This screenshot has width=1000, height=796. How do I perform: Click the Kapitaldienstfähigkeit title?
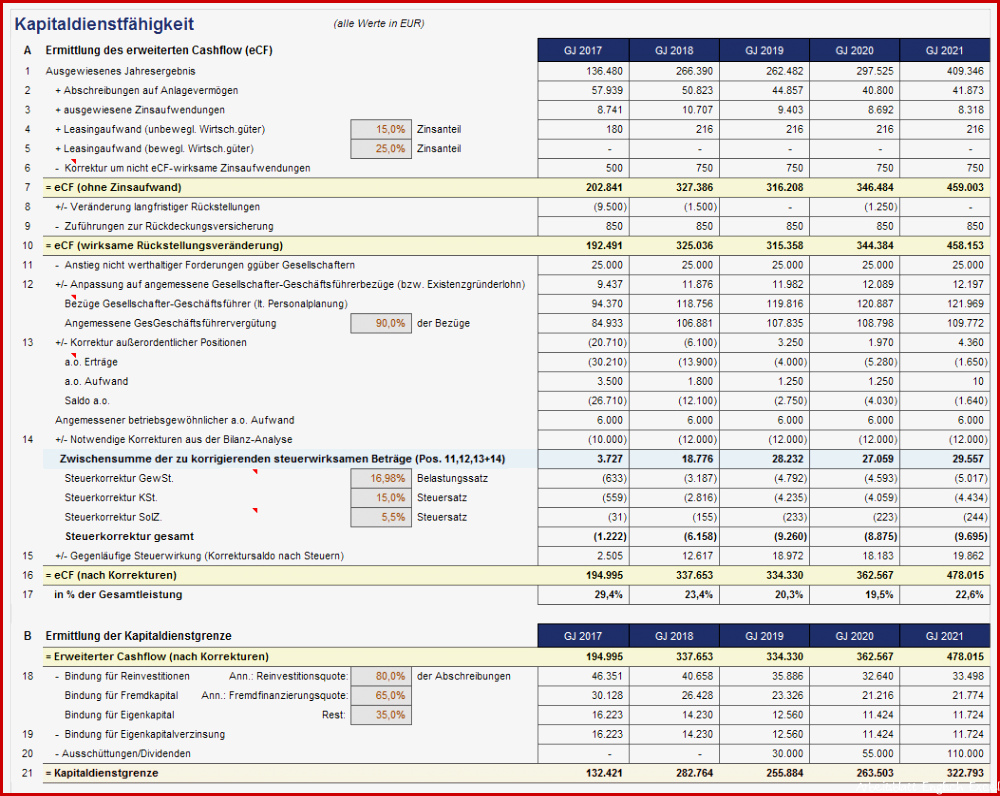click(104, 24)
